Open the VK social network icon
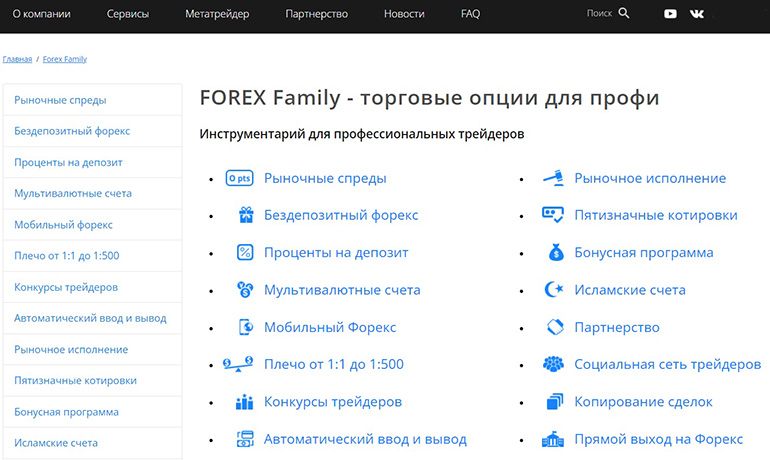 (x=697, y=14)
